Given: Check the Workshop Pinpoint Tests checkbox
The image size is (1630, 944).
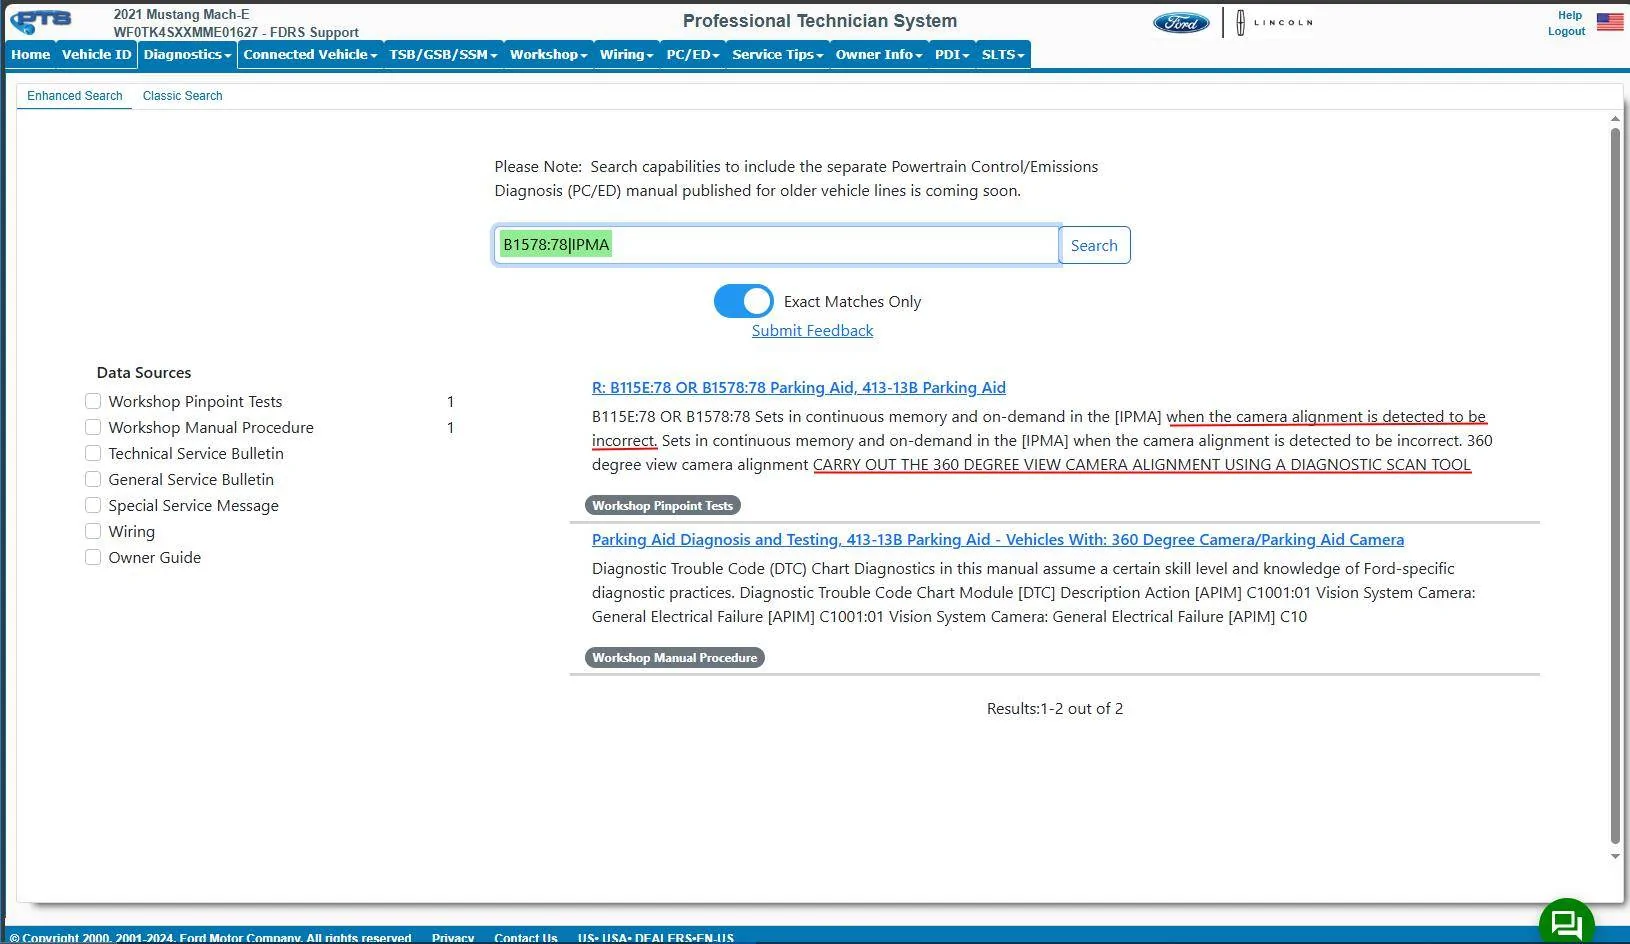Looking at the screenshot, I should 93,401.
